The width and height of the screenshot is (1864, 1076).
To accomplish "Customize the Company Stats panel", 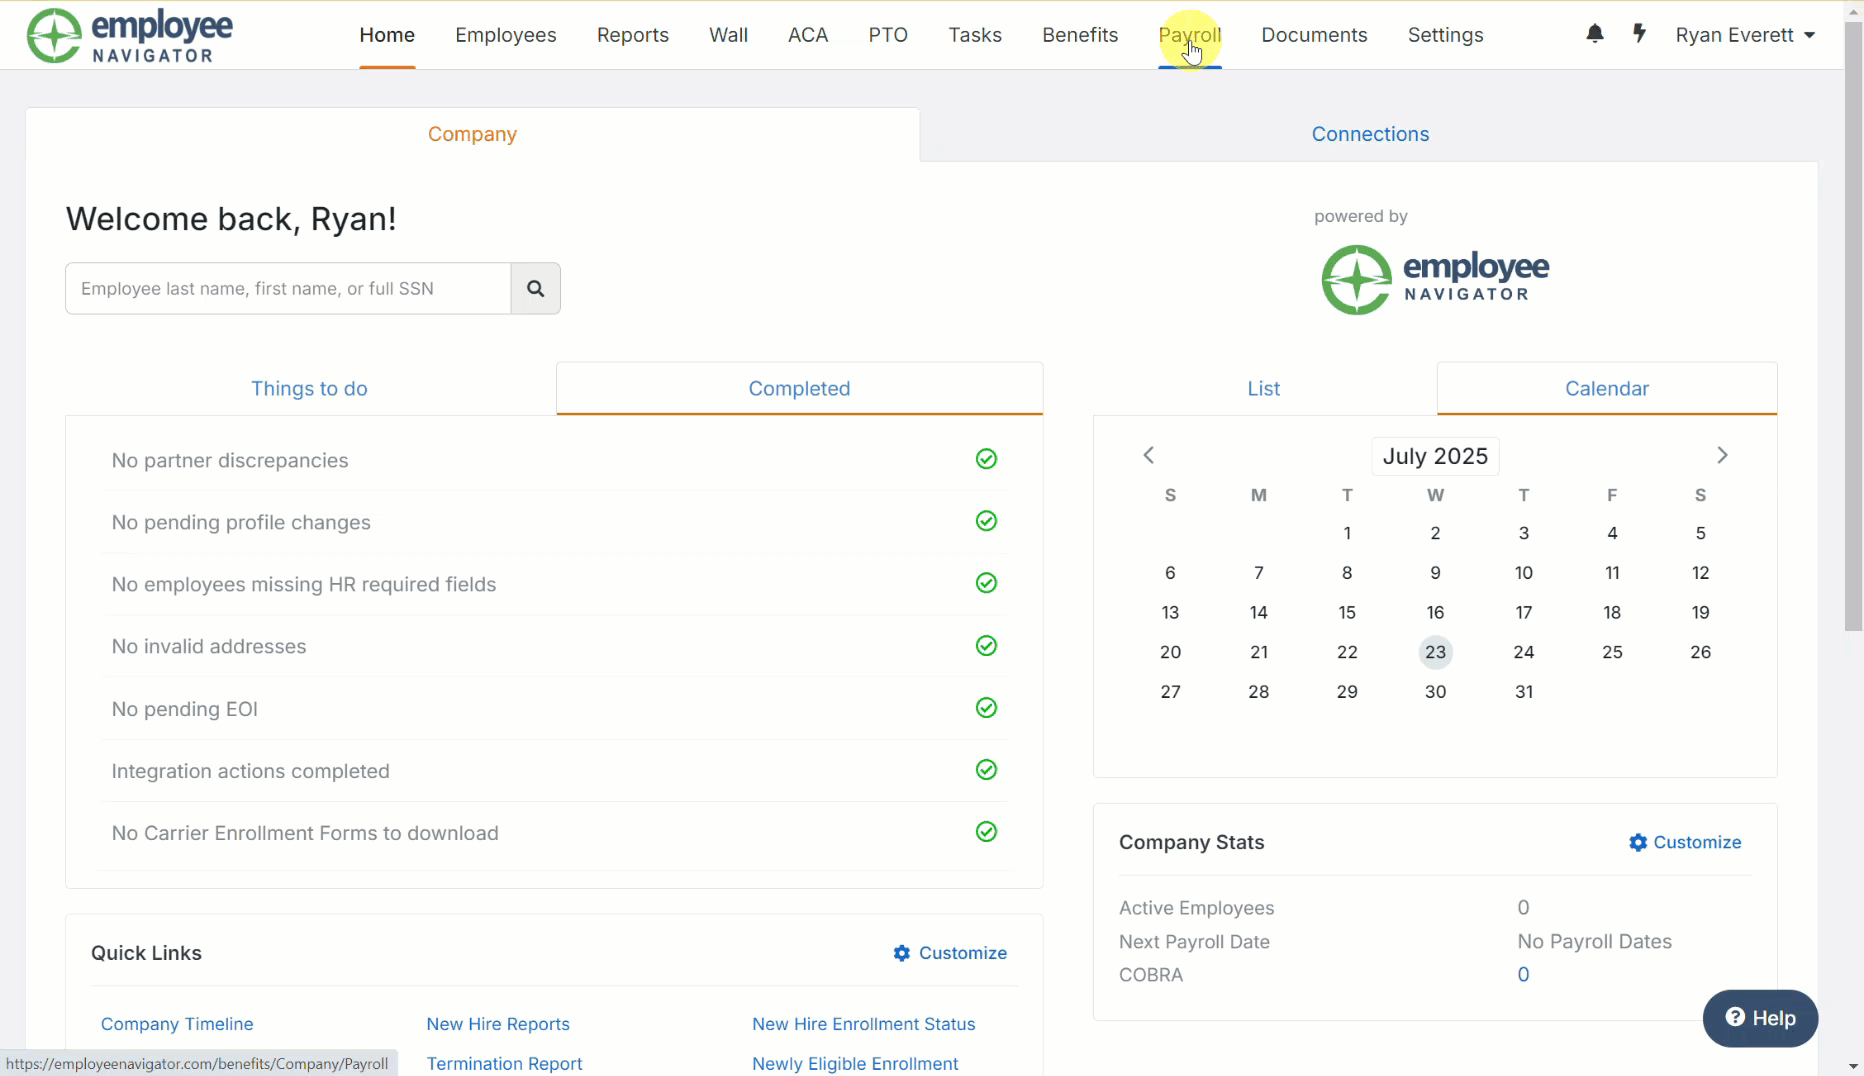I will 1685,842.
